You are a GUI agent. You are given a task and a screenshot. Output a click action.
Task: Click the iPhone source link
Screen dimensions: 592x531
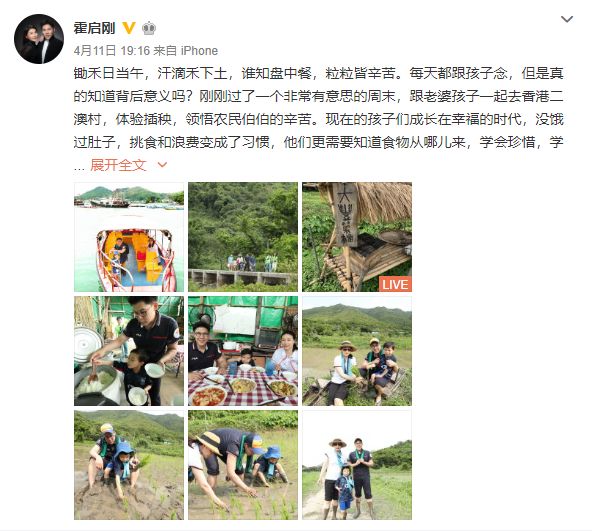[x=199, y=51]
